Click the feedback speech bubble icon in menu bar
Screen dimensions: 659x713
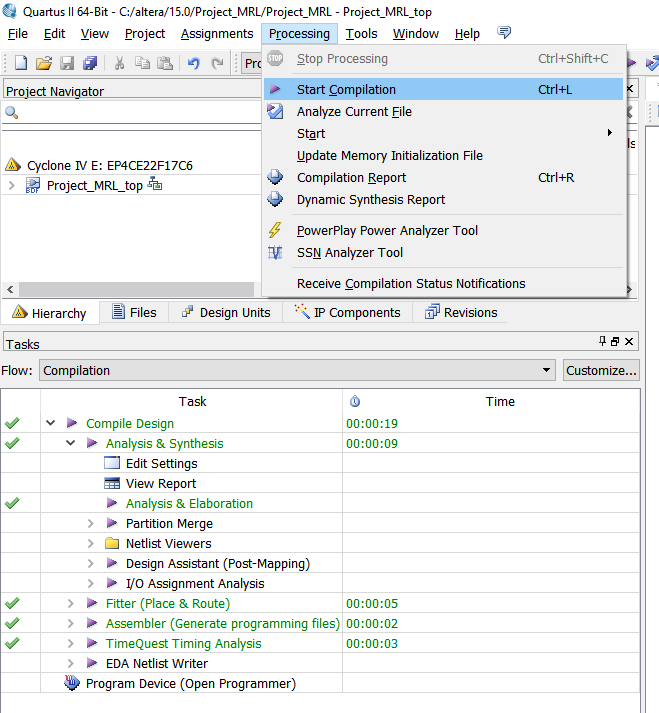(x=504, y=32)
